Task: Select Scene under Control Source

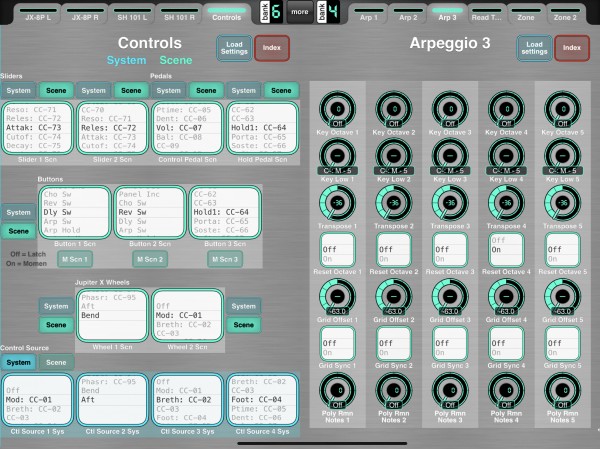Action: point(56,362)
